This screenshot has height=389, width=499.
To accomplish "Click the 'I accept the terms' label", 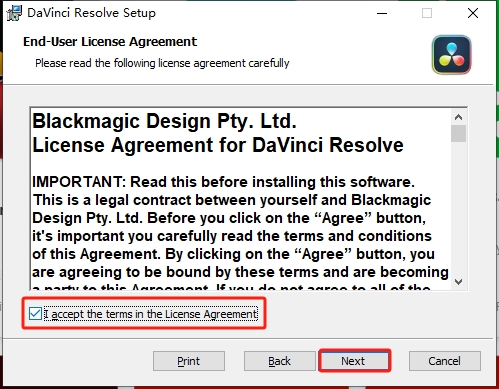I will pyautogui.click(x=151, y=314).
